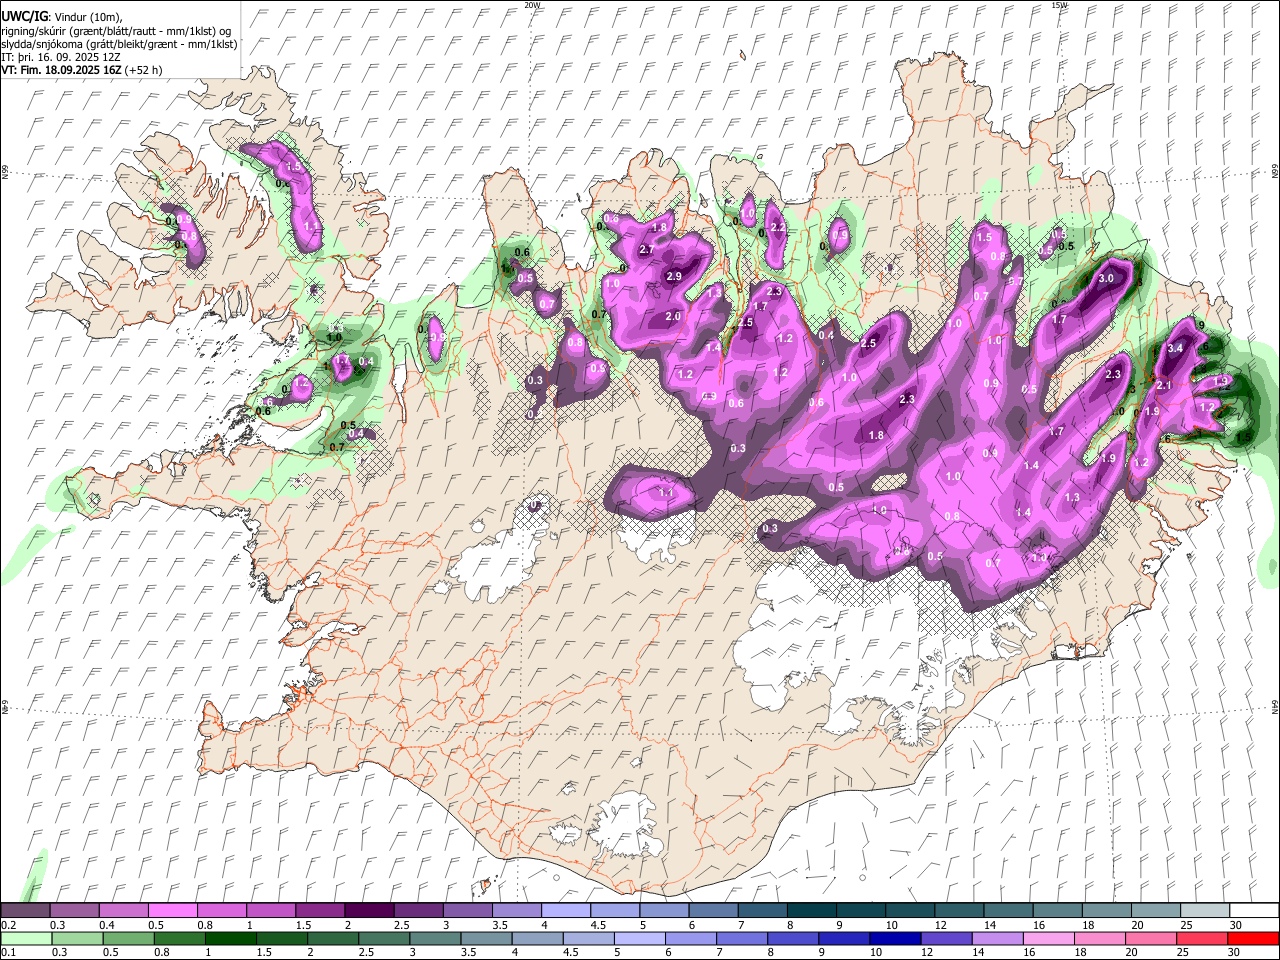Click the 3.0 precipitation value on the map

pyautogui.click(x=1106, y=279)
